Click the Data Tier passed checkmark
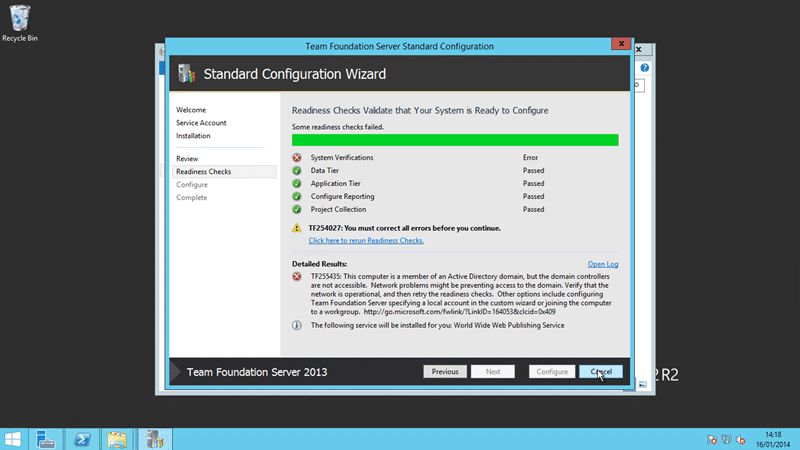This screenshot has height=450, width=800. pos(297,170)
